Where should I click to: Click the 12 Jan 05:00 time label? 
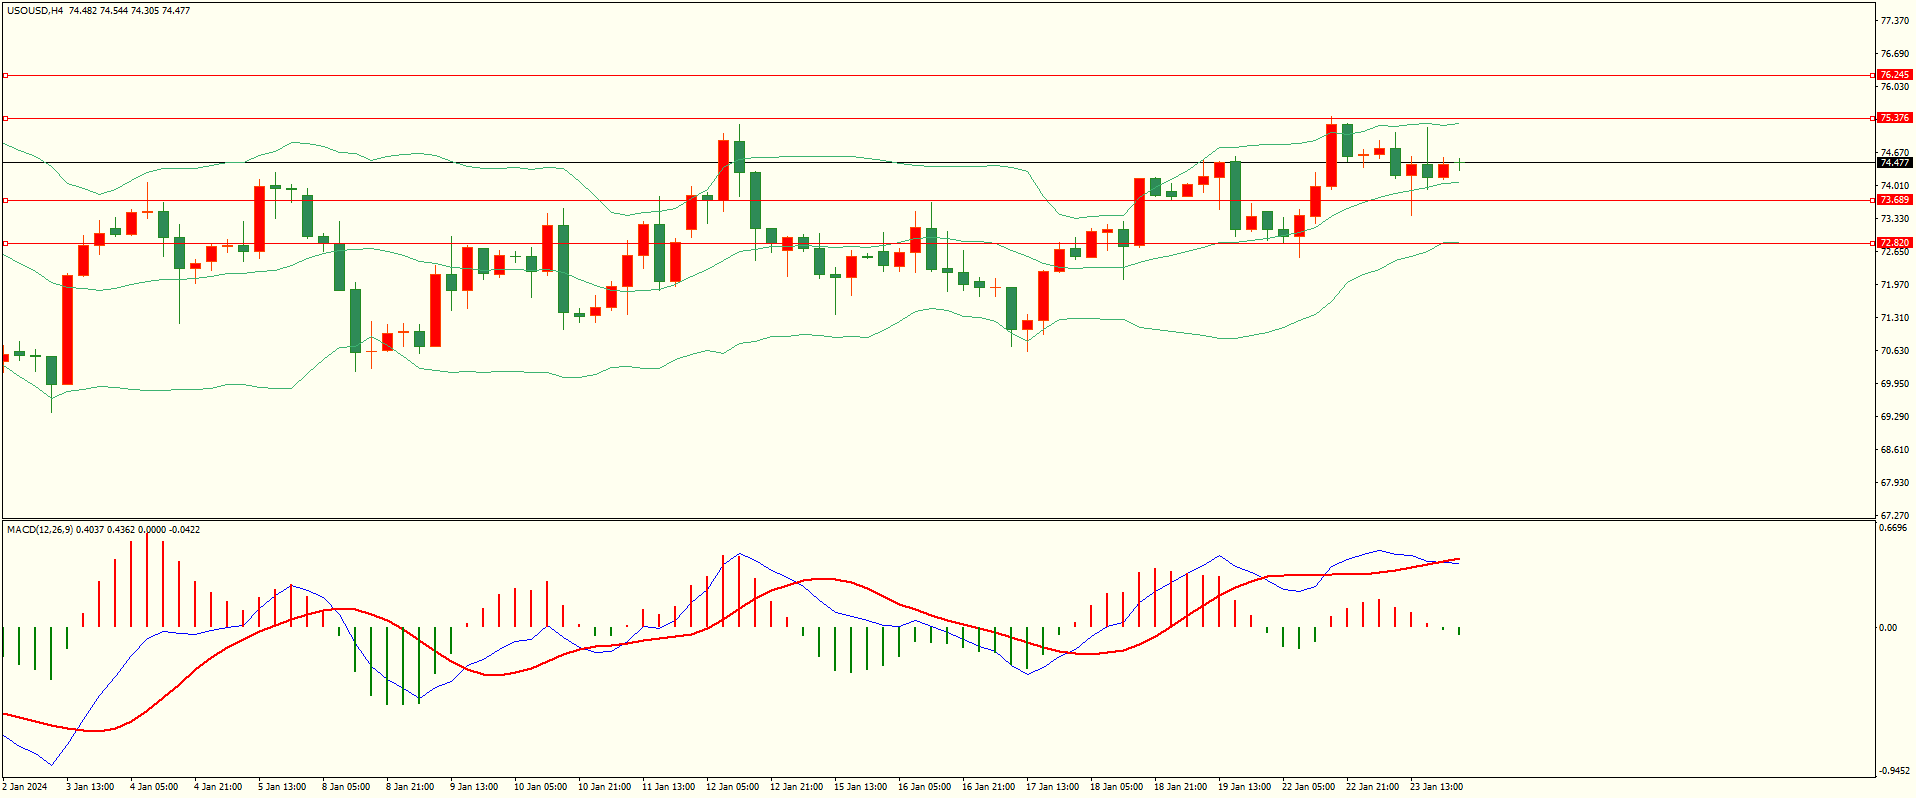click(732, 787)
